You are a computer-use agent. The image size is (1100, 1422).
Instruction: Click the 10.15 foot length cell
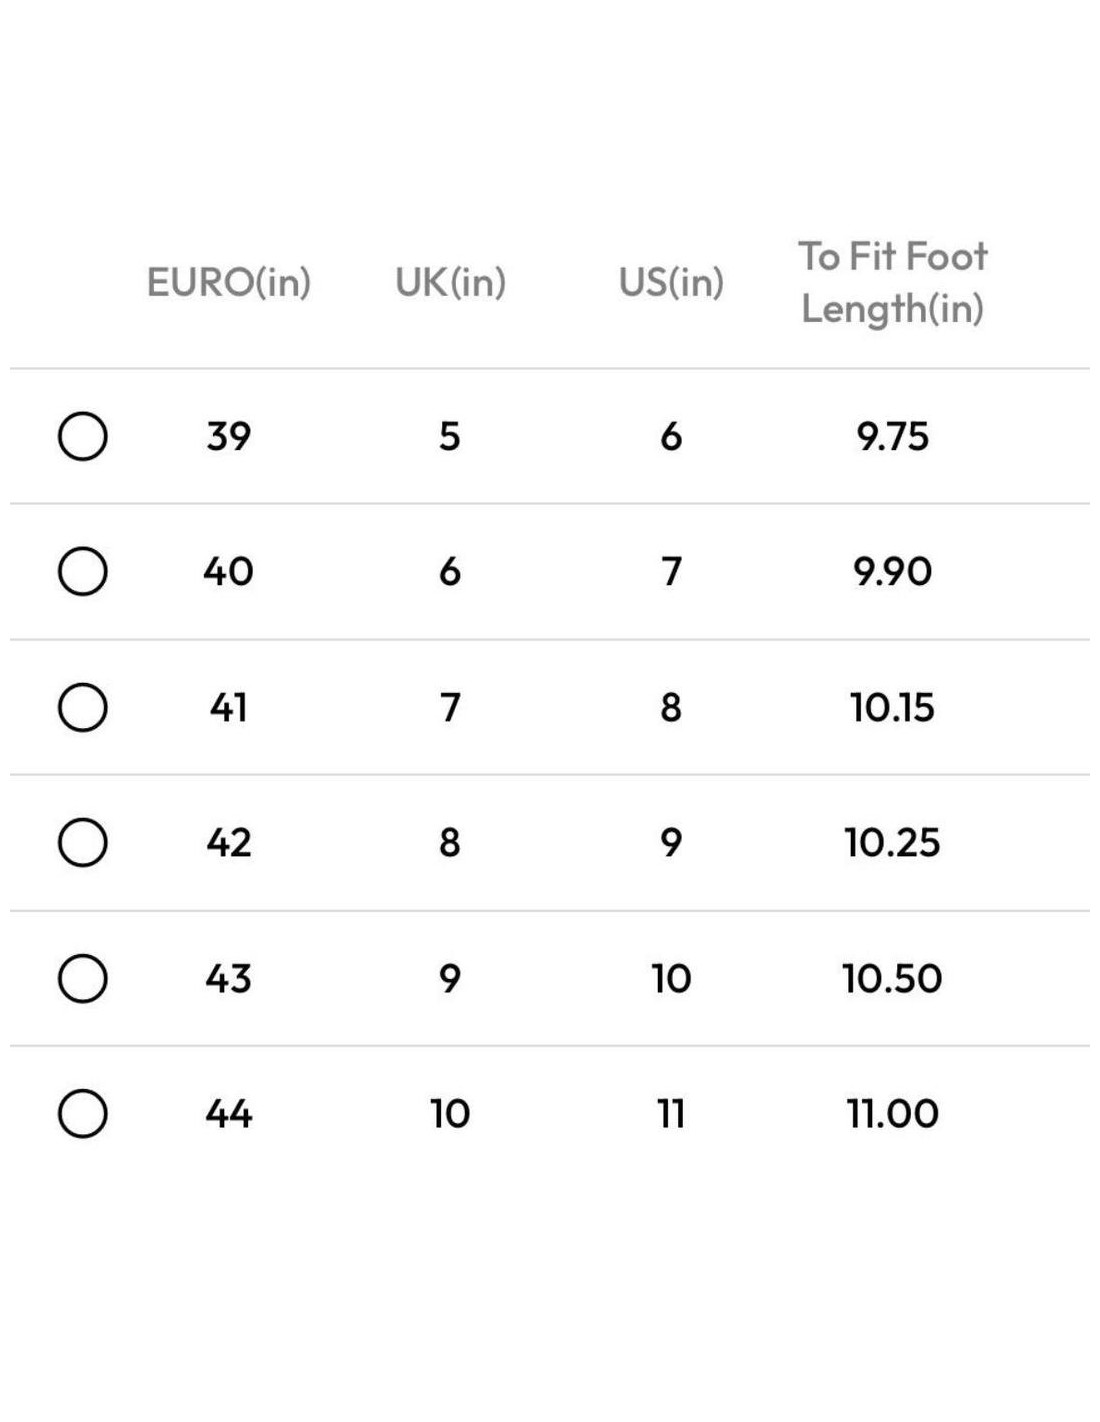(x=892, y=707)
